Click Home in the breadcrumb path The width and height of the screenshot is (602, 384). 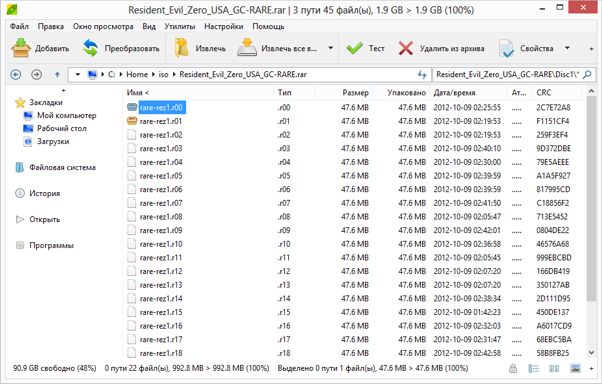[137, 74]
